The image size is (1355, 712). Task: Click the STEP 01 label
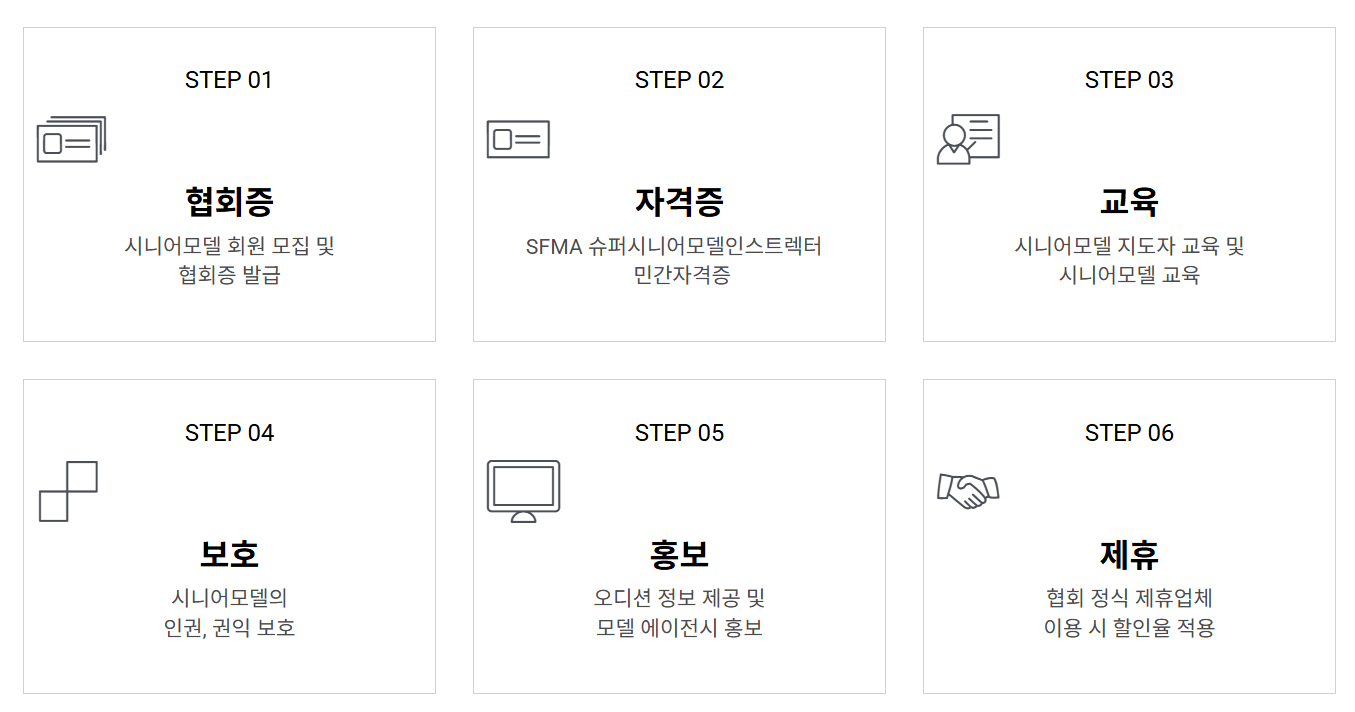229,80
